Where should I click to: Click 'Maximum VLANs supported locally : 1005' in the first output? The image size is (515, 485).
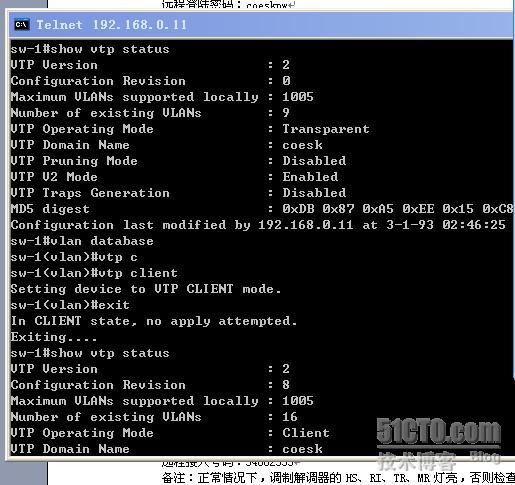[x=162, y=97]
